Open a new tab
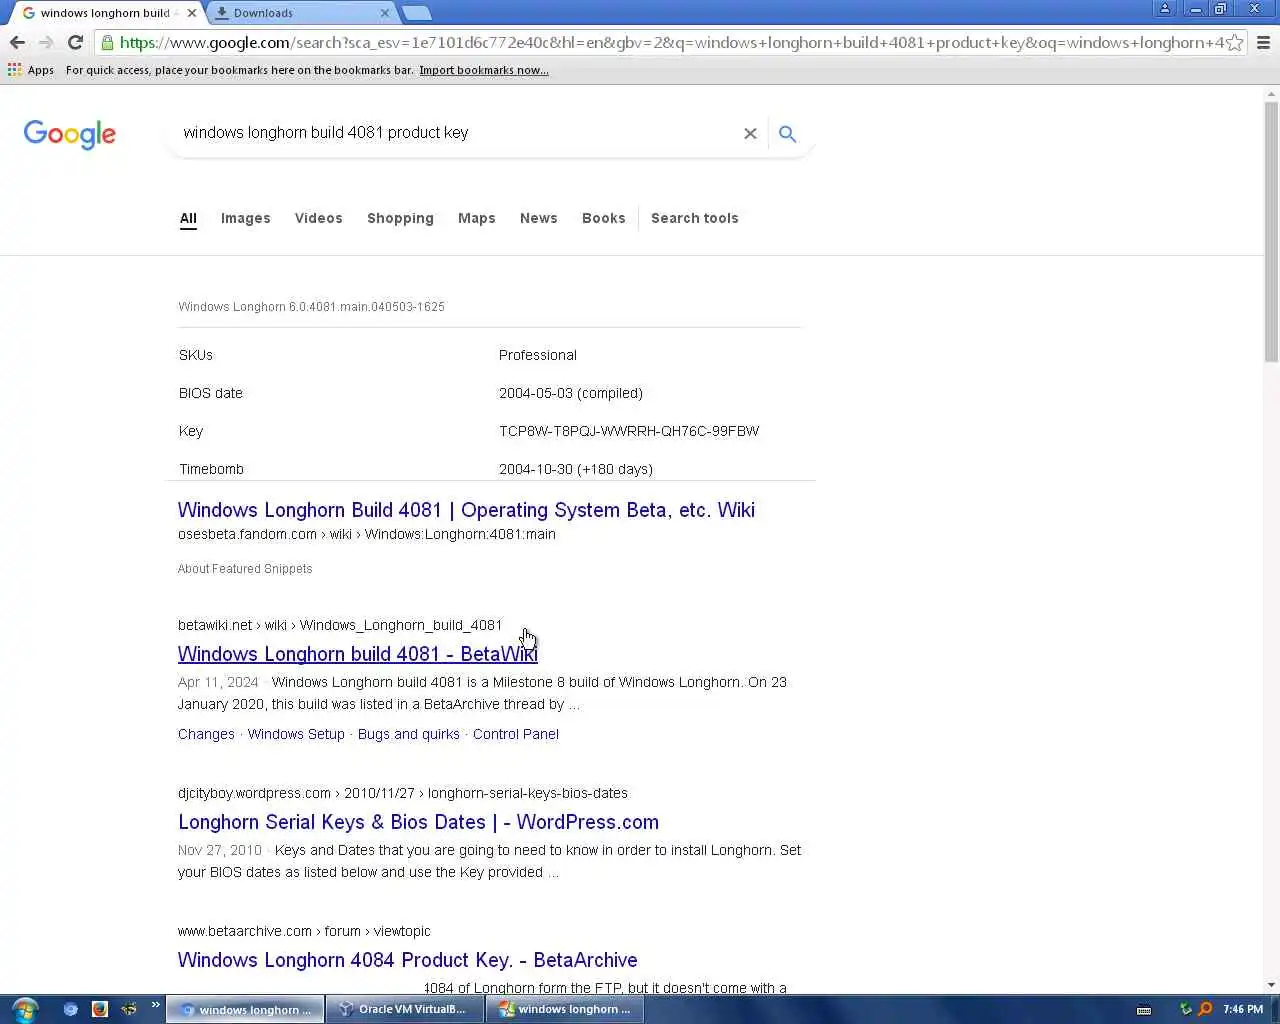The image size is (1280, 1024). [417, 13]
